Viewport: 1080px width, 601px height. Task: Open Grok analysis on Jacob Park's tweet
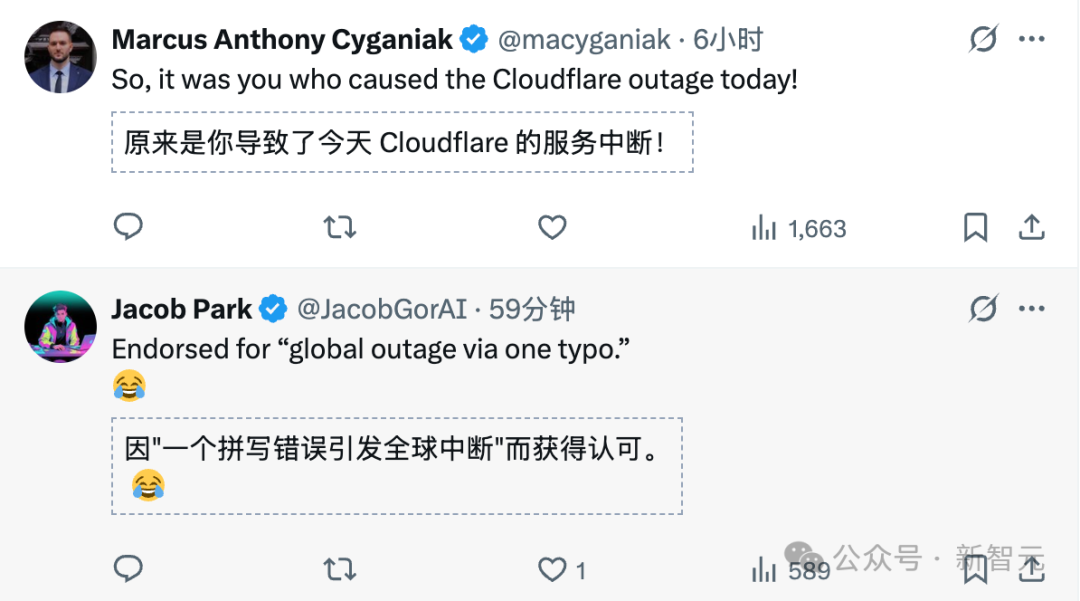pos(984,308)
